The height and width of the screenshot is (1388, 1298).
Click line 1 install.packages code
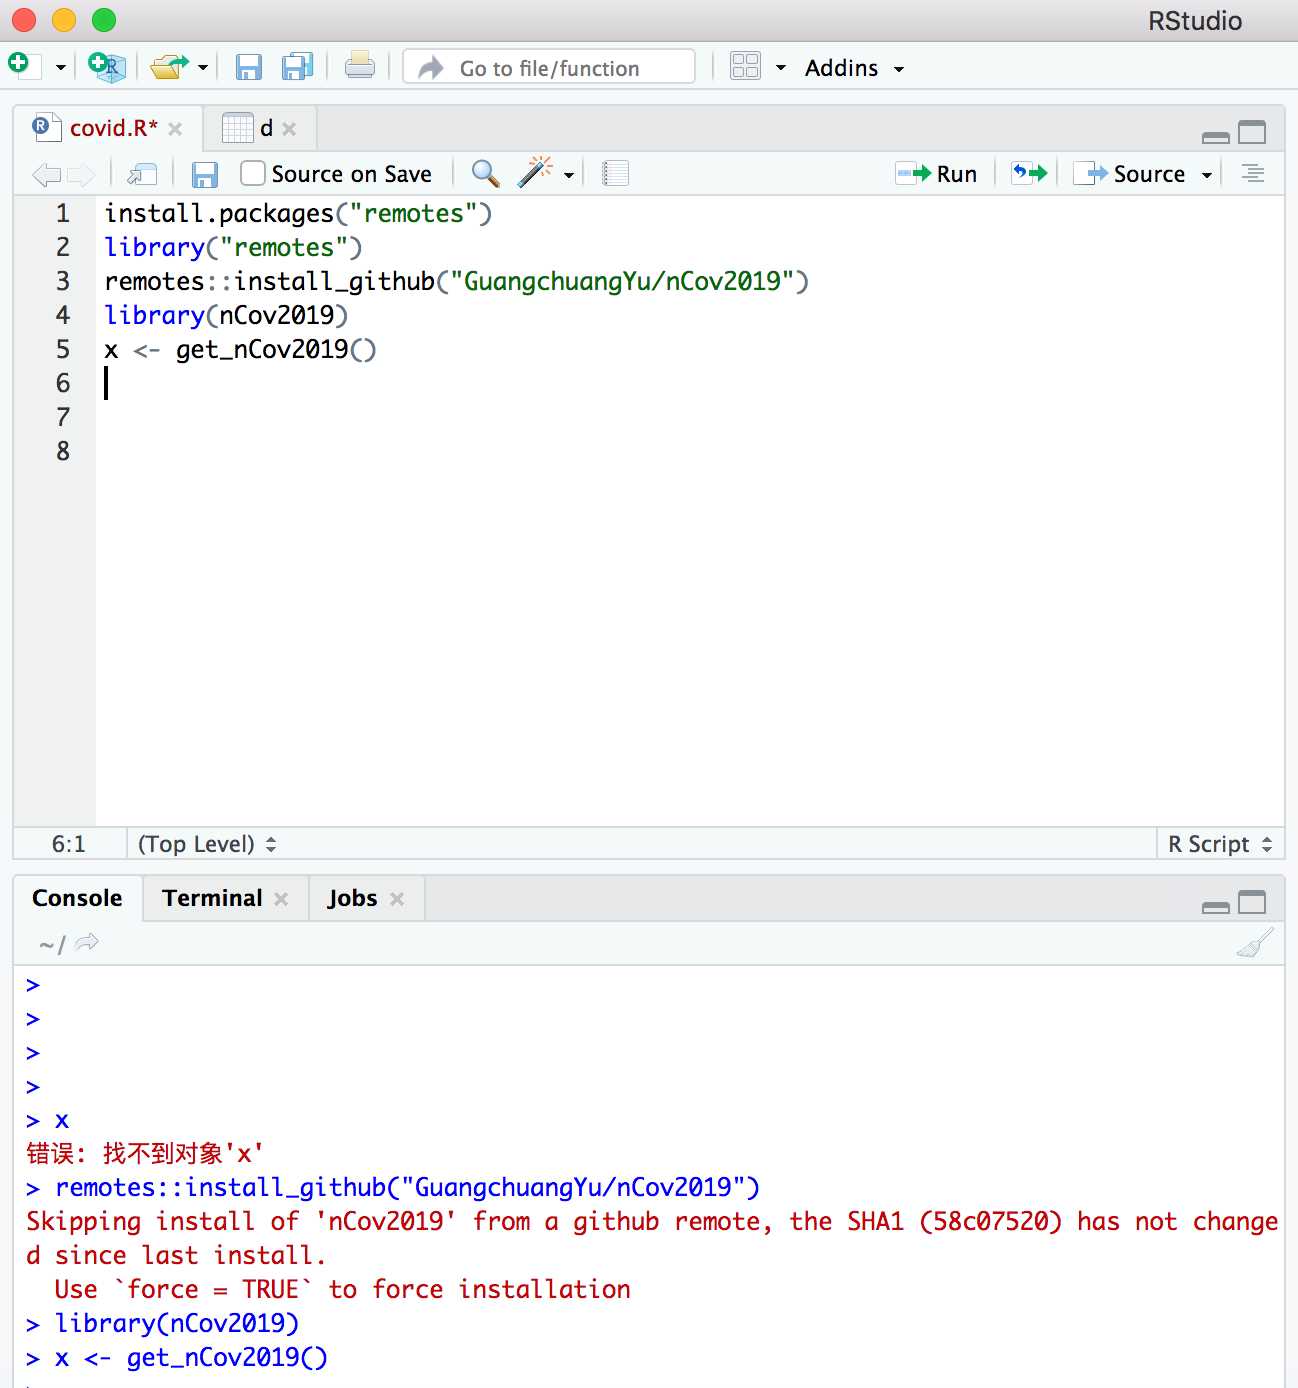(x=298, y=213)
